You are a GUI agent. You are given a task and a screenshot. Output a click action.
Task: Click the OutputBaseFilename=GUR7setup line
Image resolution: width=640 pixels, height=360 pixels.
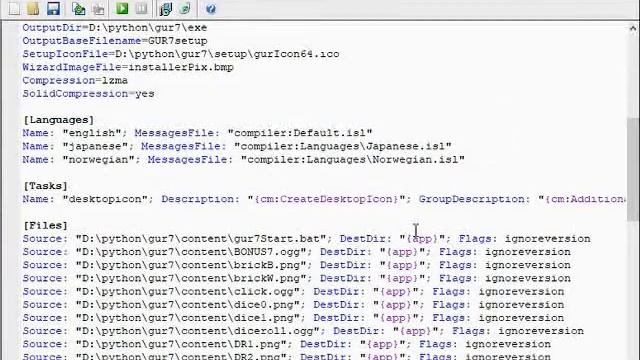pyautogui.click(x=115, y=41)
